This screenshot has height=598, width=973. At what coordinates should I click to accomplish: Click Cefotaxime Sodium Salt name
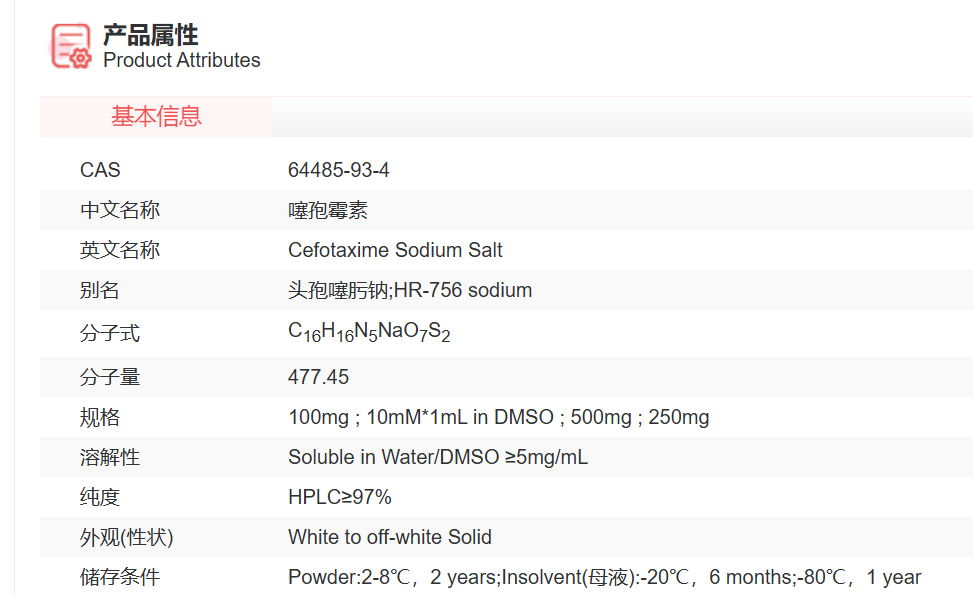point(395,250)
